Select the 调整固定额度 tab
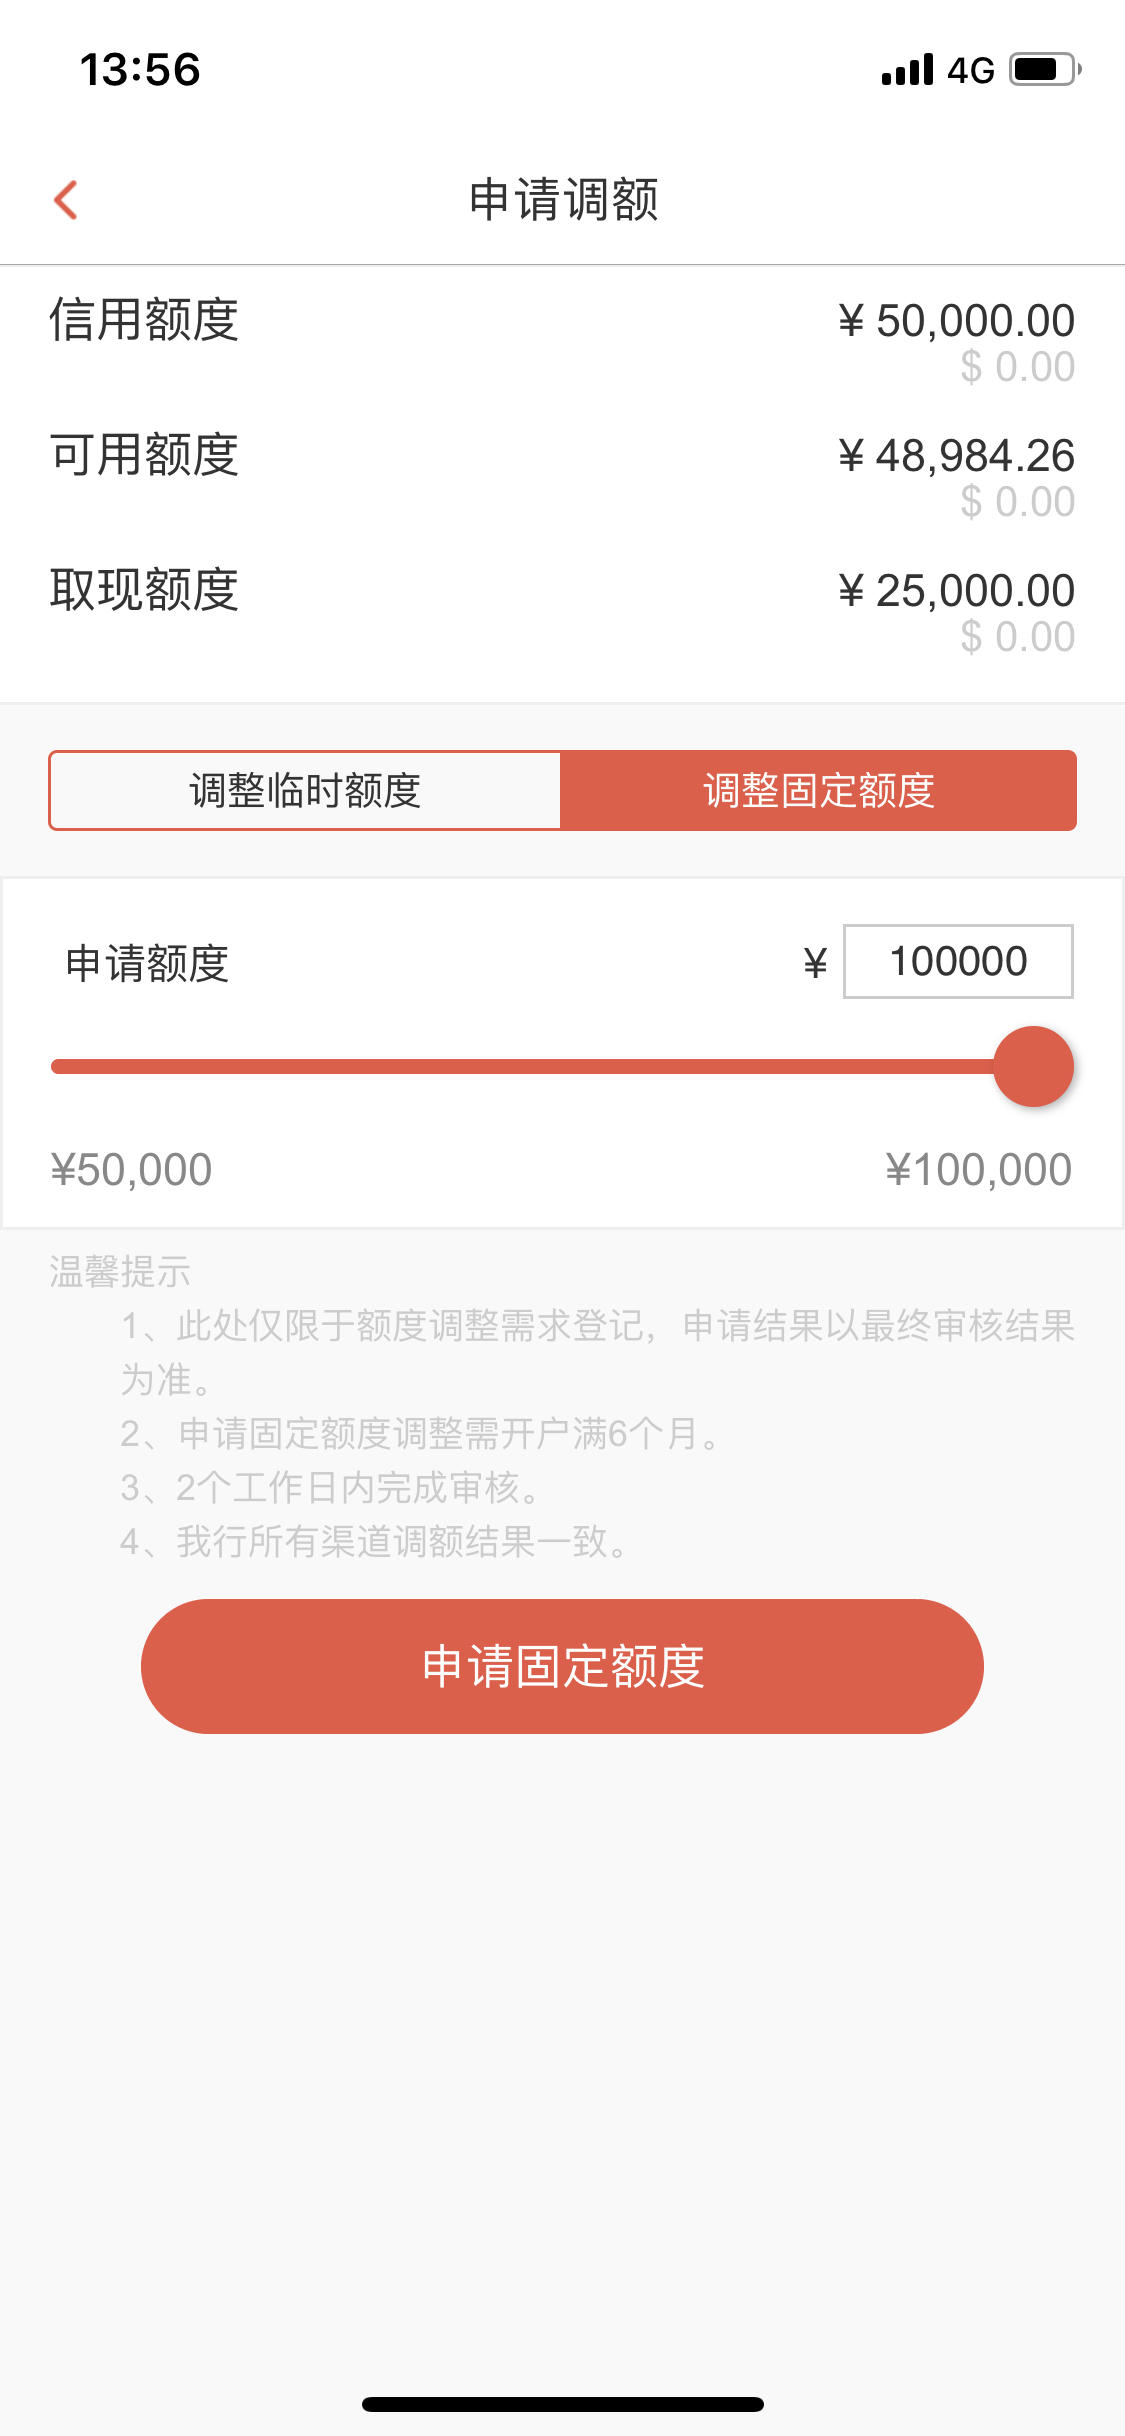Viewport: 1125px width, 2436px height. pyautogui.click(x=818, y=790)
